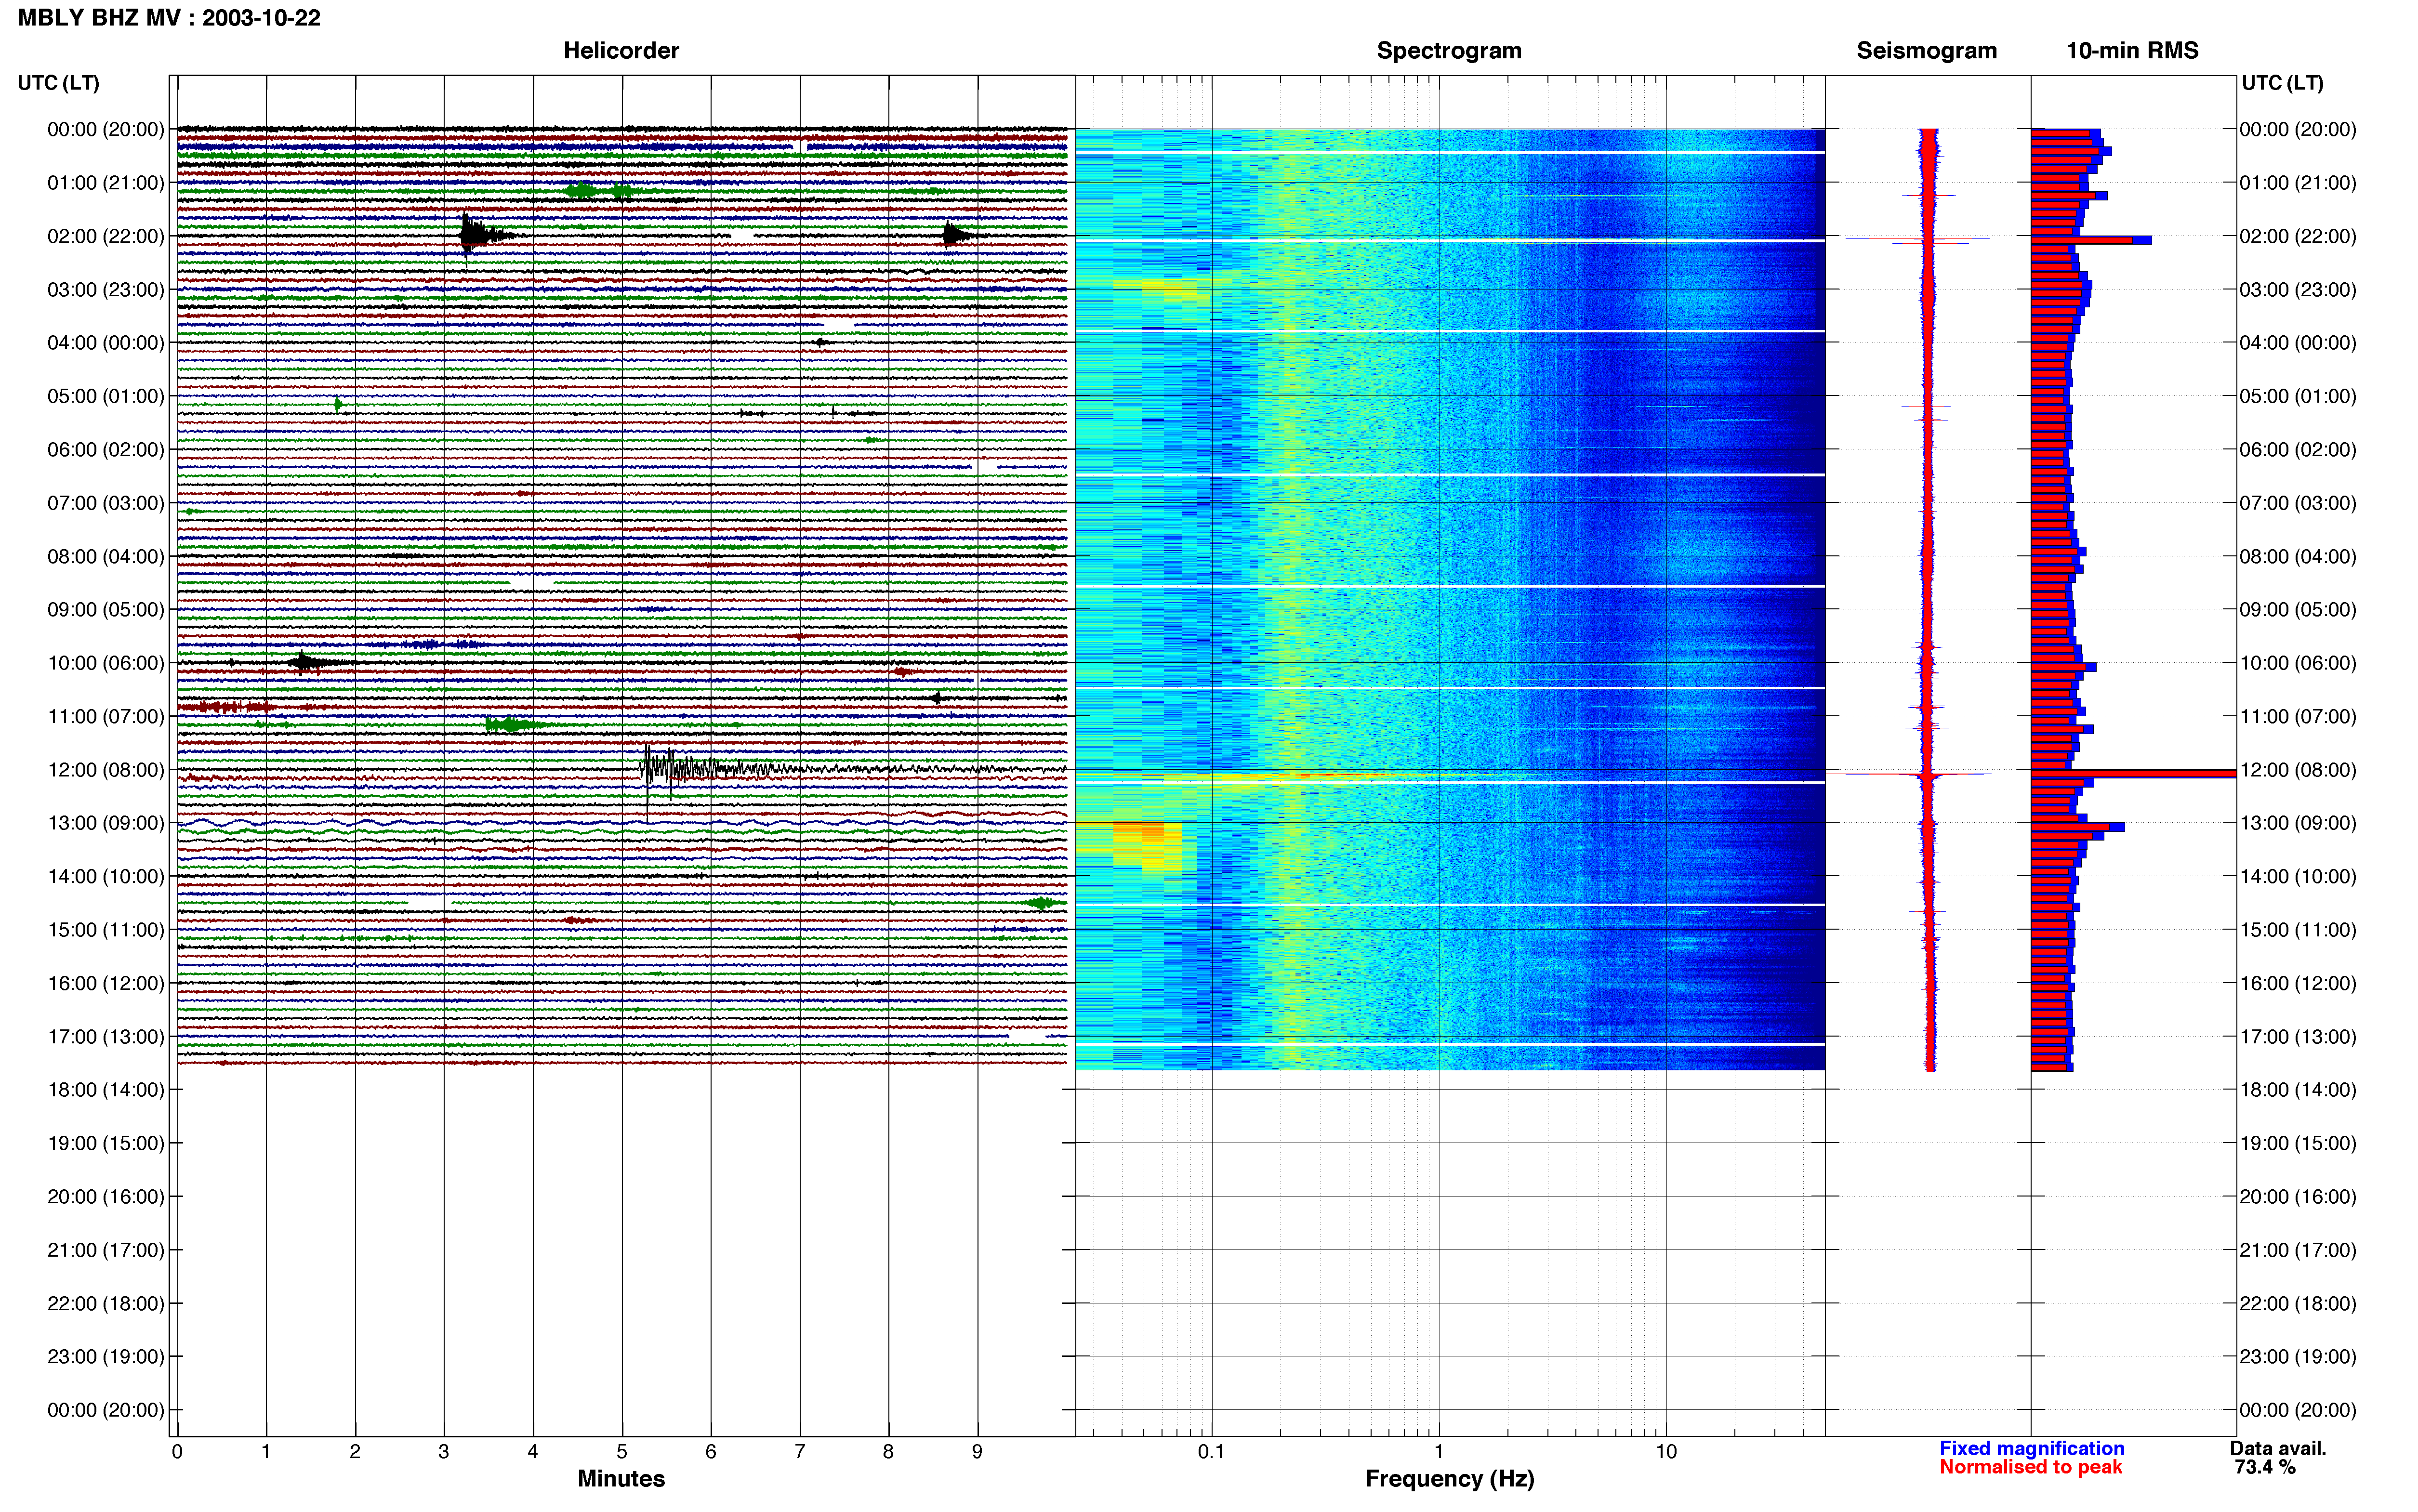This screenshot has width=2418, height=1512.
Task: Select the 10-min RMS panel heading
Action: (2132, 50)
